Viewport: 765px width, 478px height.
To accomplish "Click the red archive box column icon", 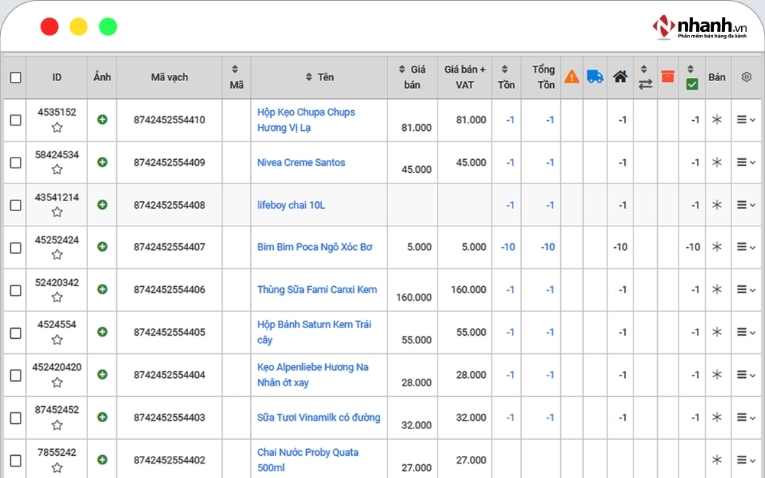I will (667, 76).
